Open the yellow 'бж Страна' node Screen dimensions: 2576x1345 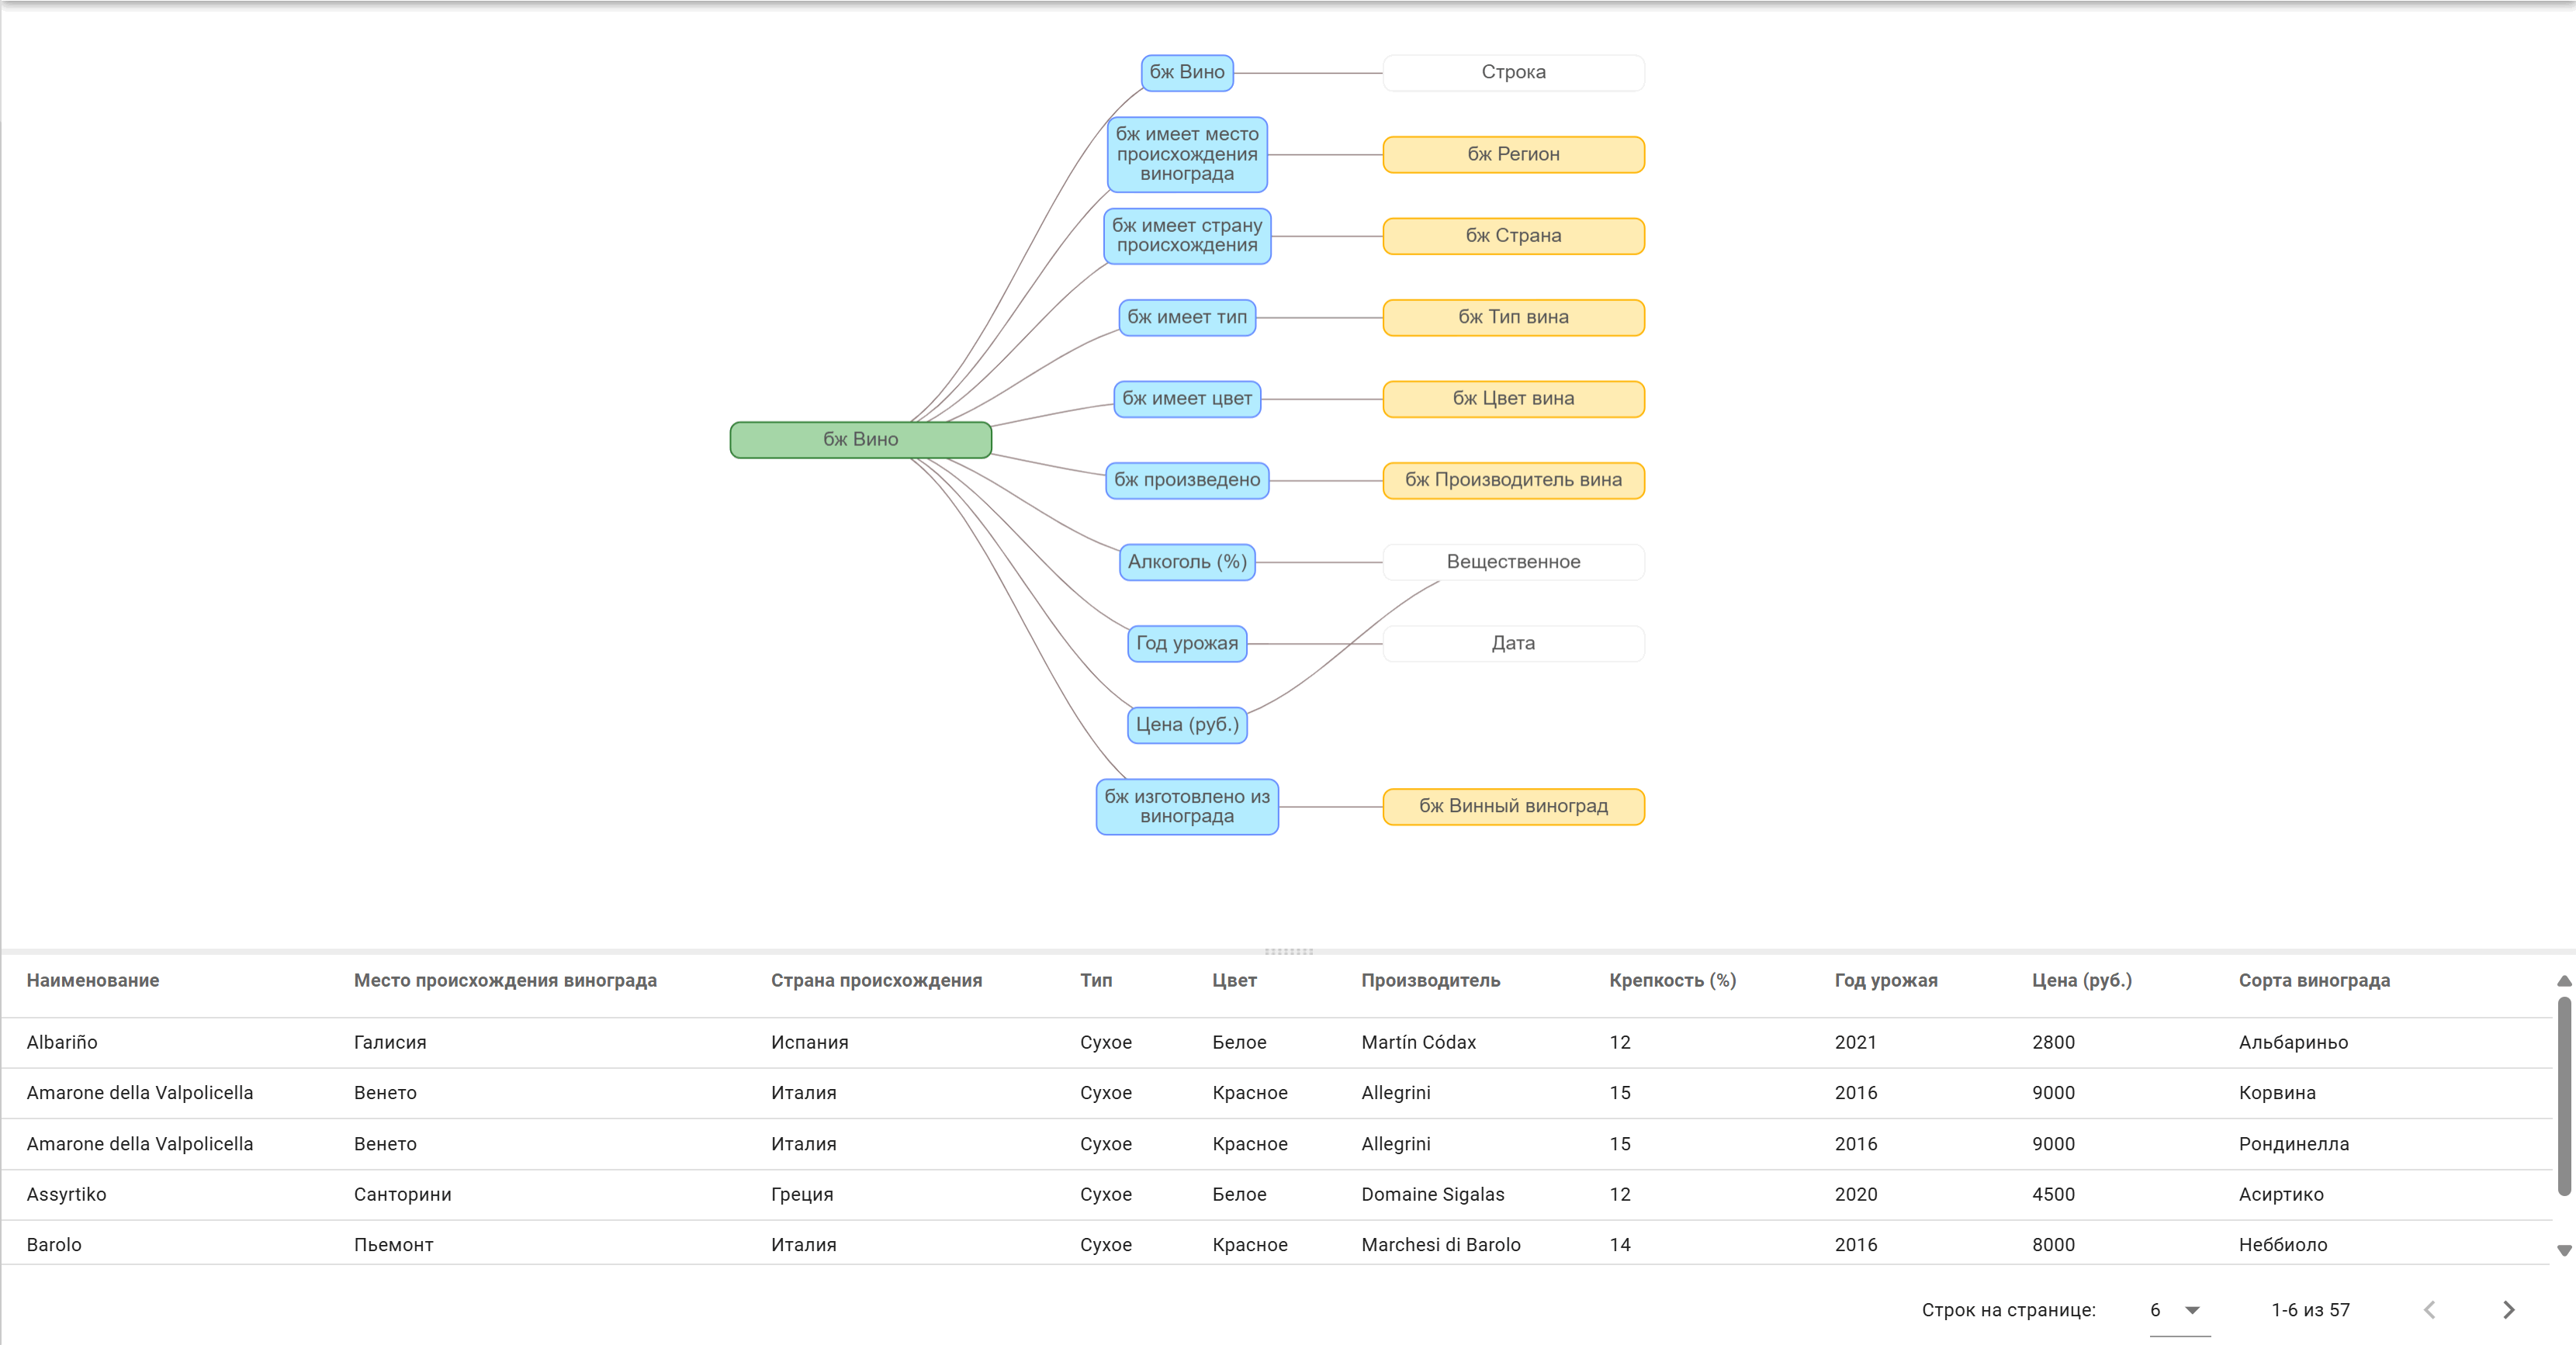click(1513, 236)
